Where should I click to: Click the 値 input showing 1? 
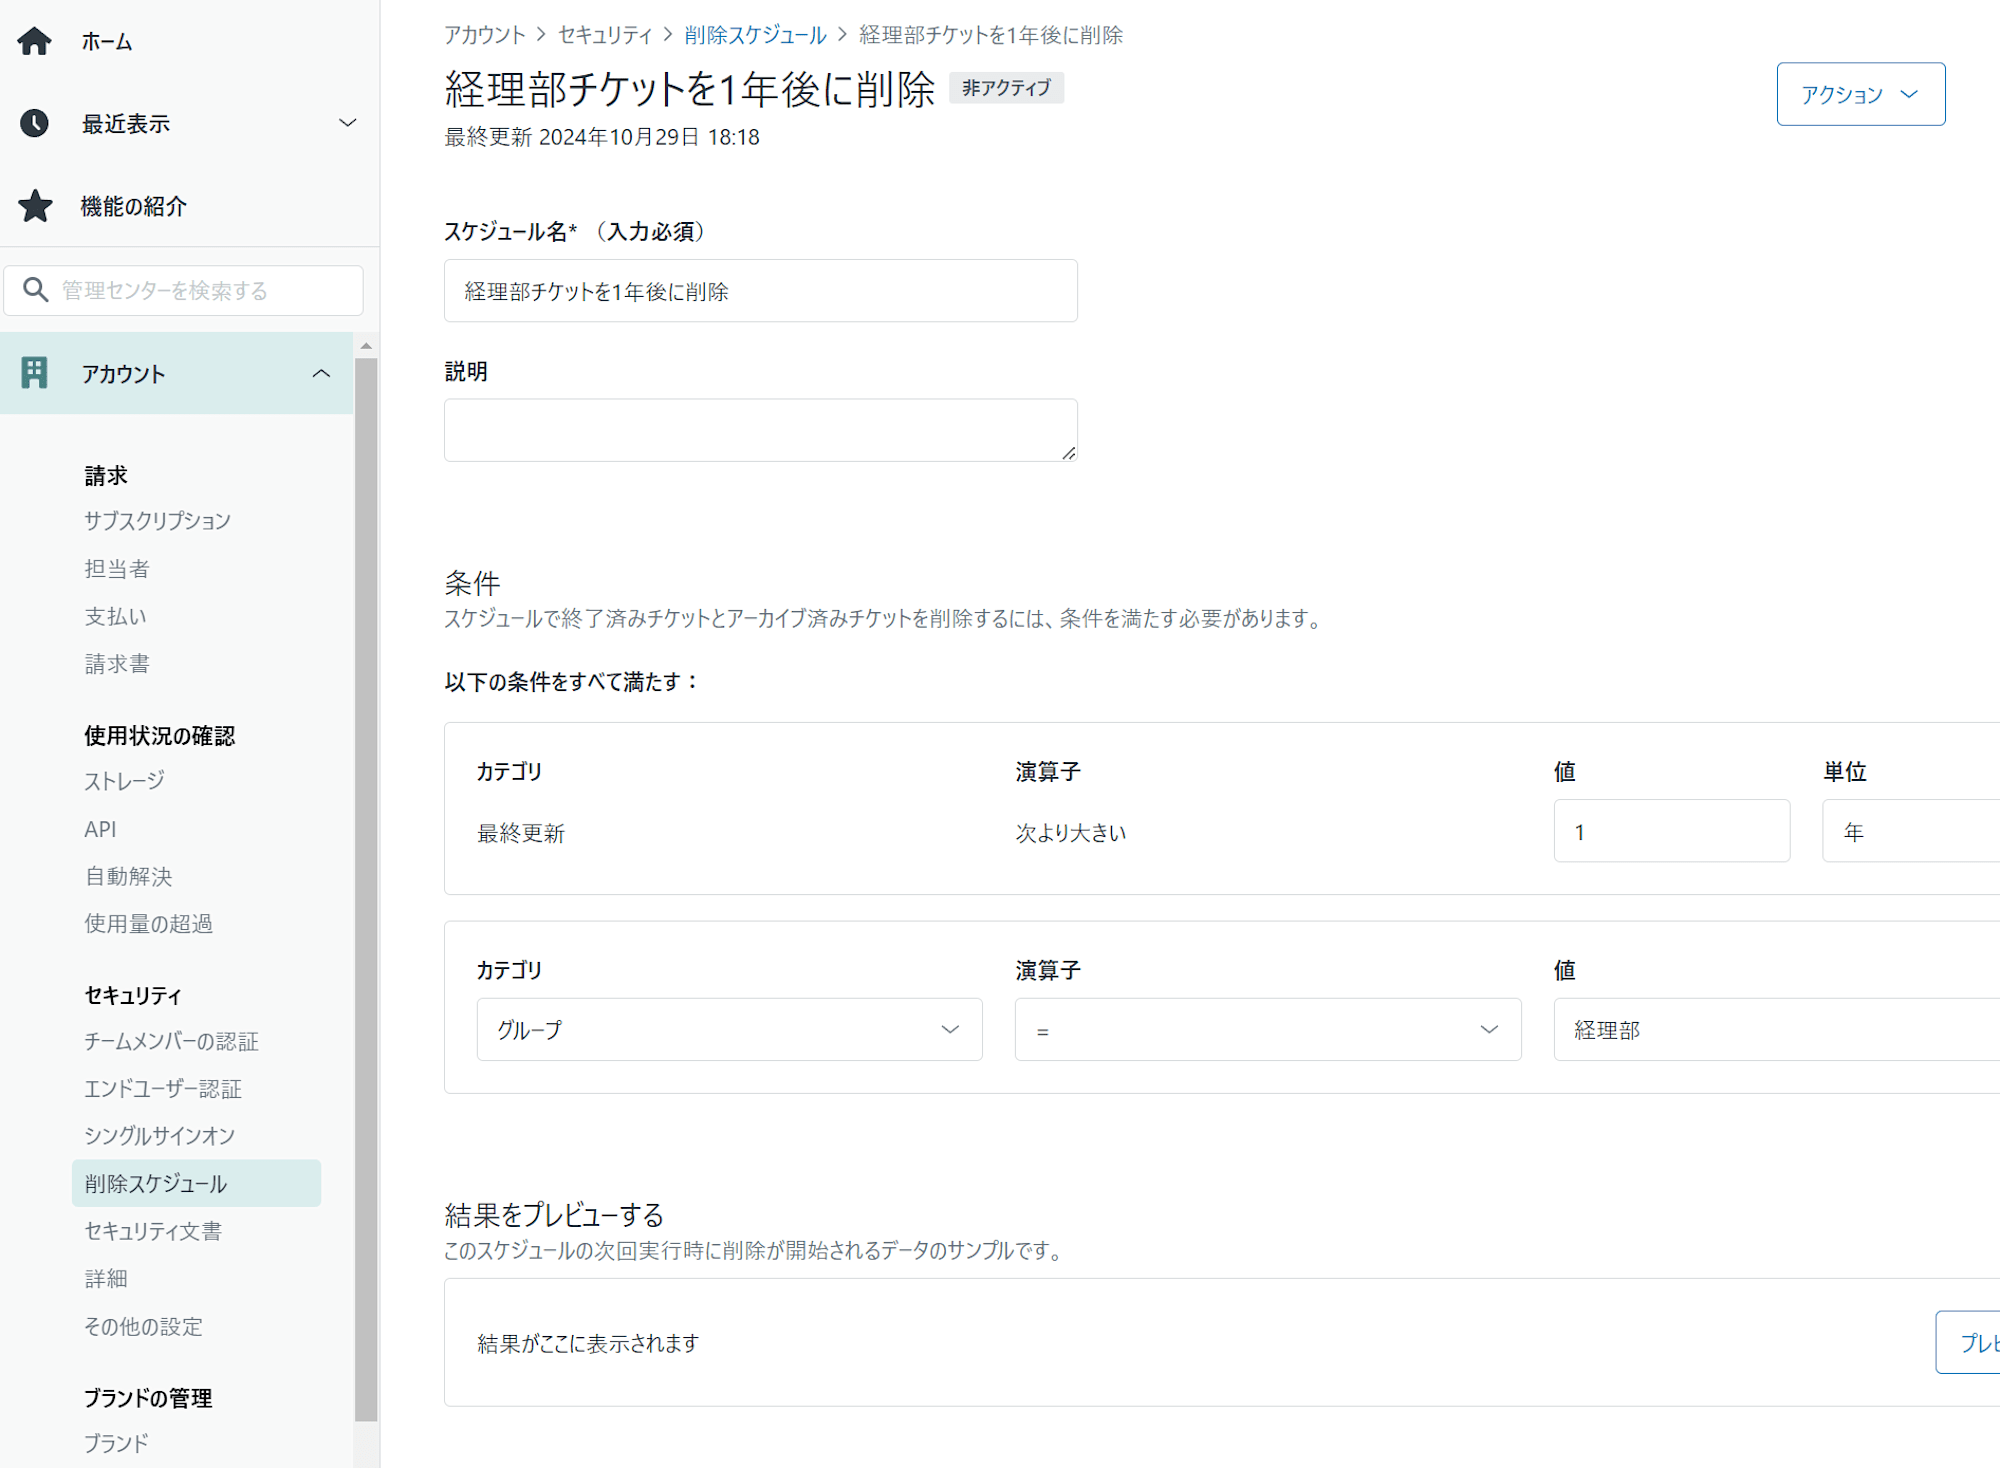1671,831
